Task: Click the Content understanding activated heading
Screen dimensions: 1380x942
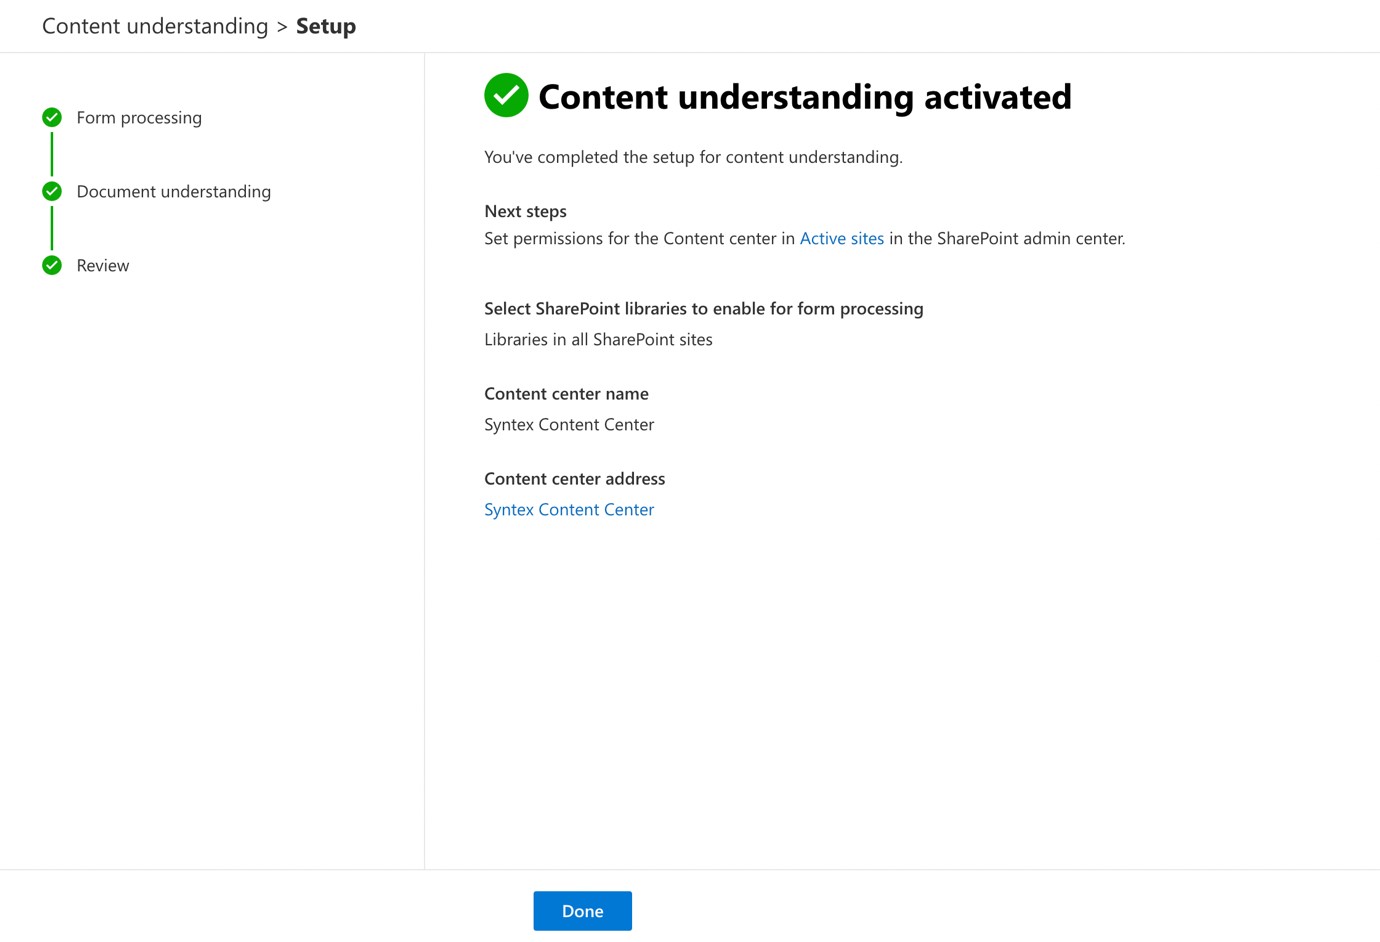Action: (805, 96)
